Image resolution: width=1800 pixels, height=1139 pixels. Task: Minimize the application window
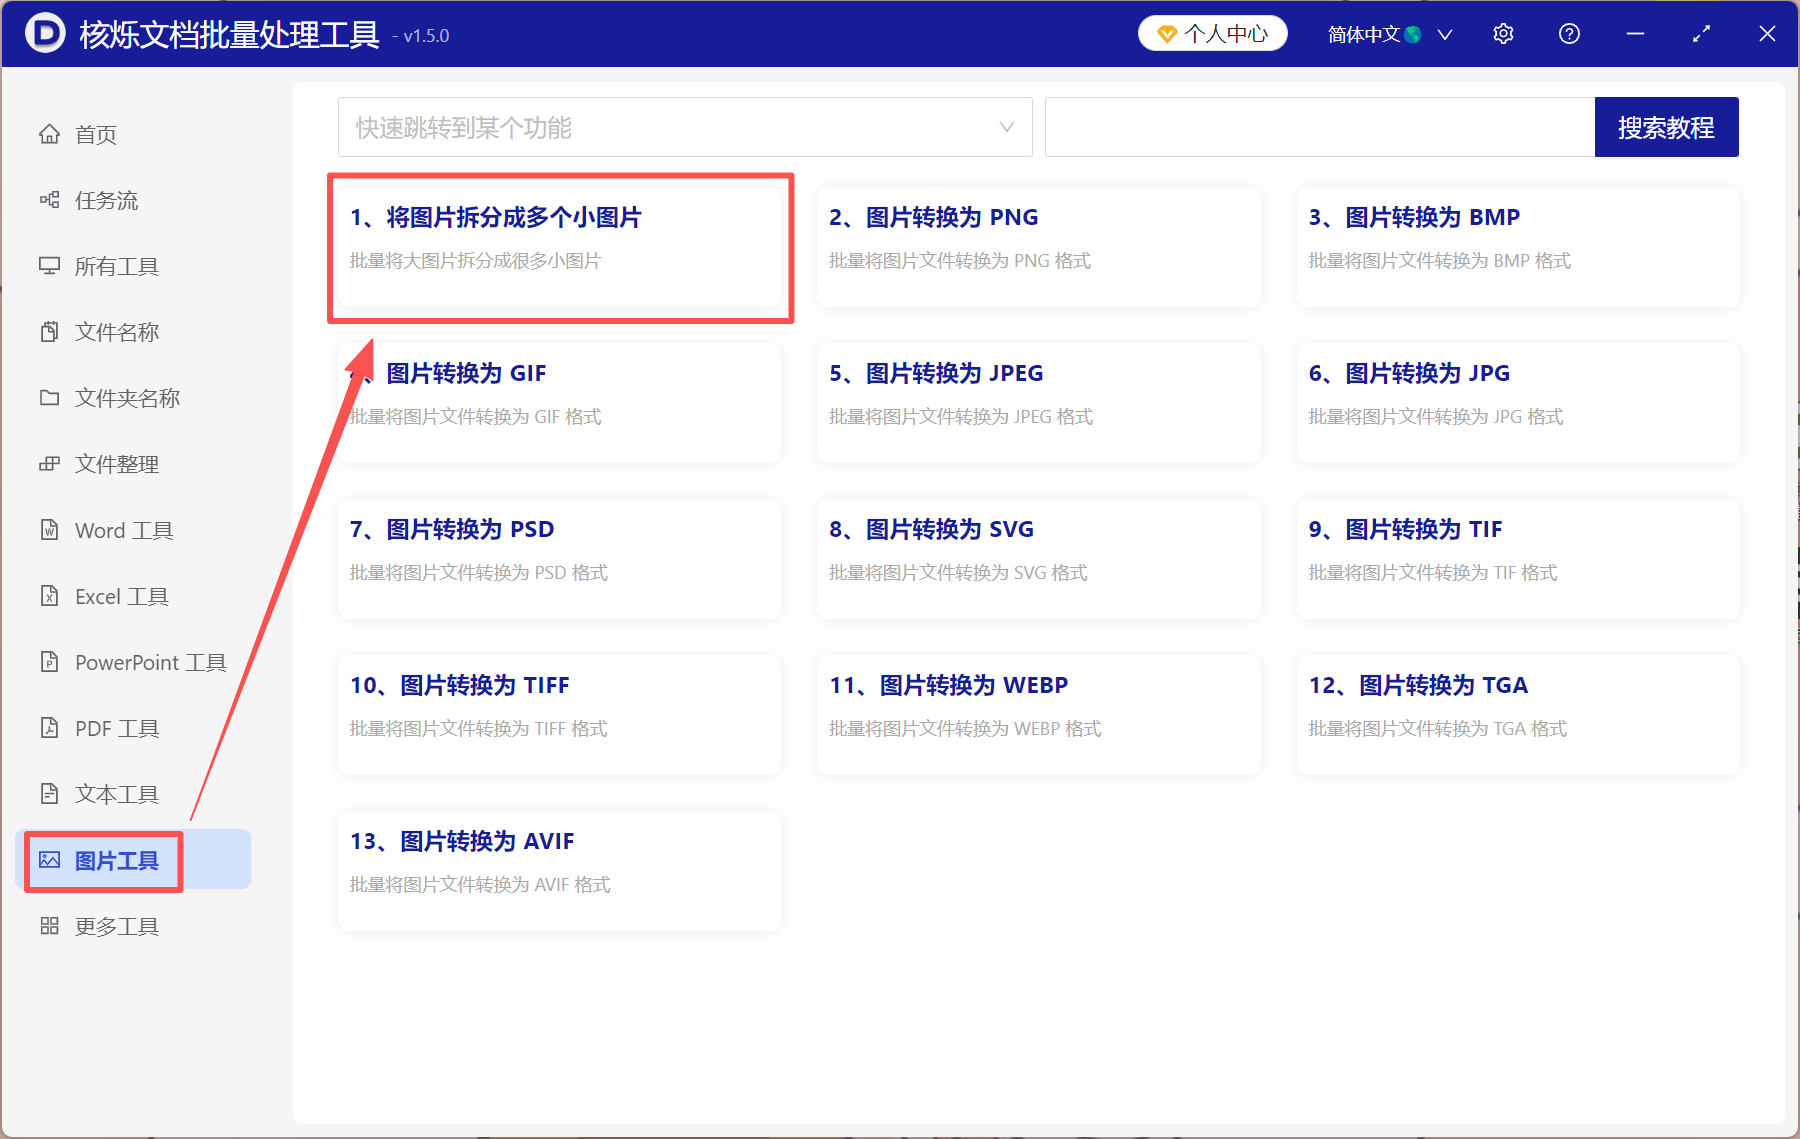tap(1635, 34)
